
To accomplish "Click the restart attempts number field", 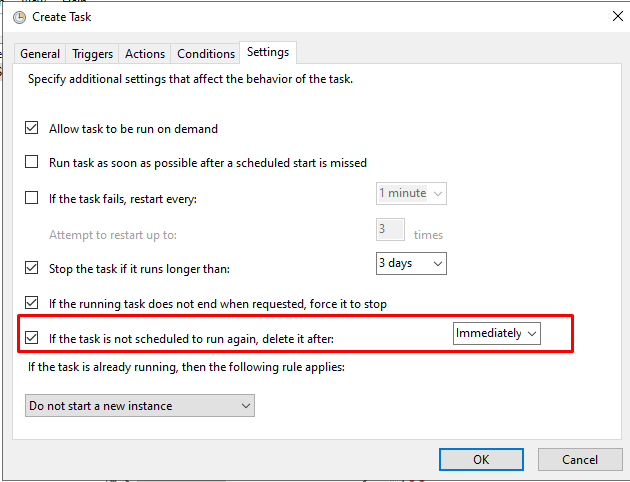I will pos(390,230).
